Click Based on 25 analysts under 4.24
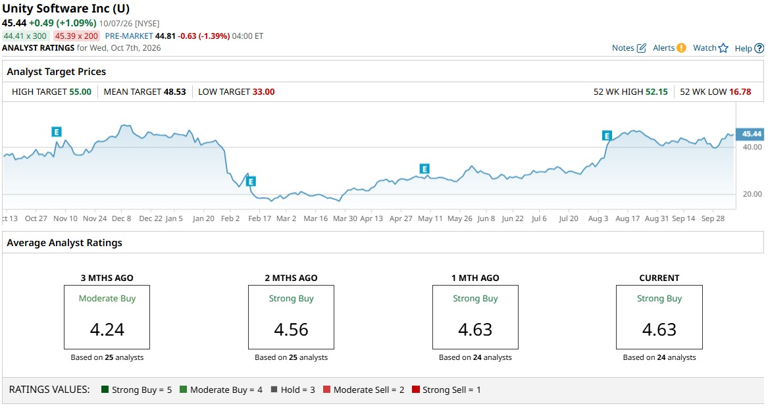 (107, 358)
